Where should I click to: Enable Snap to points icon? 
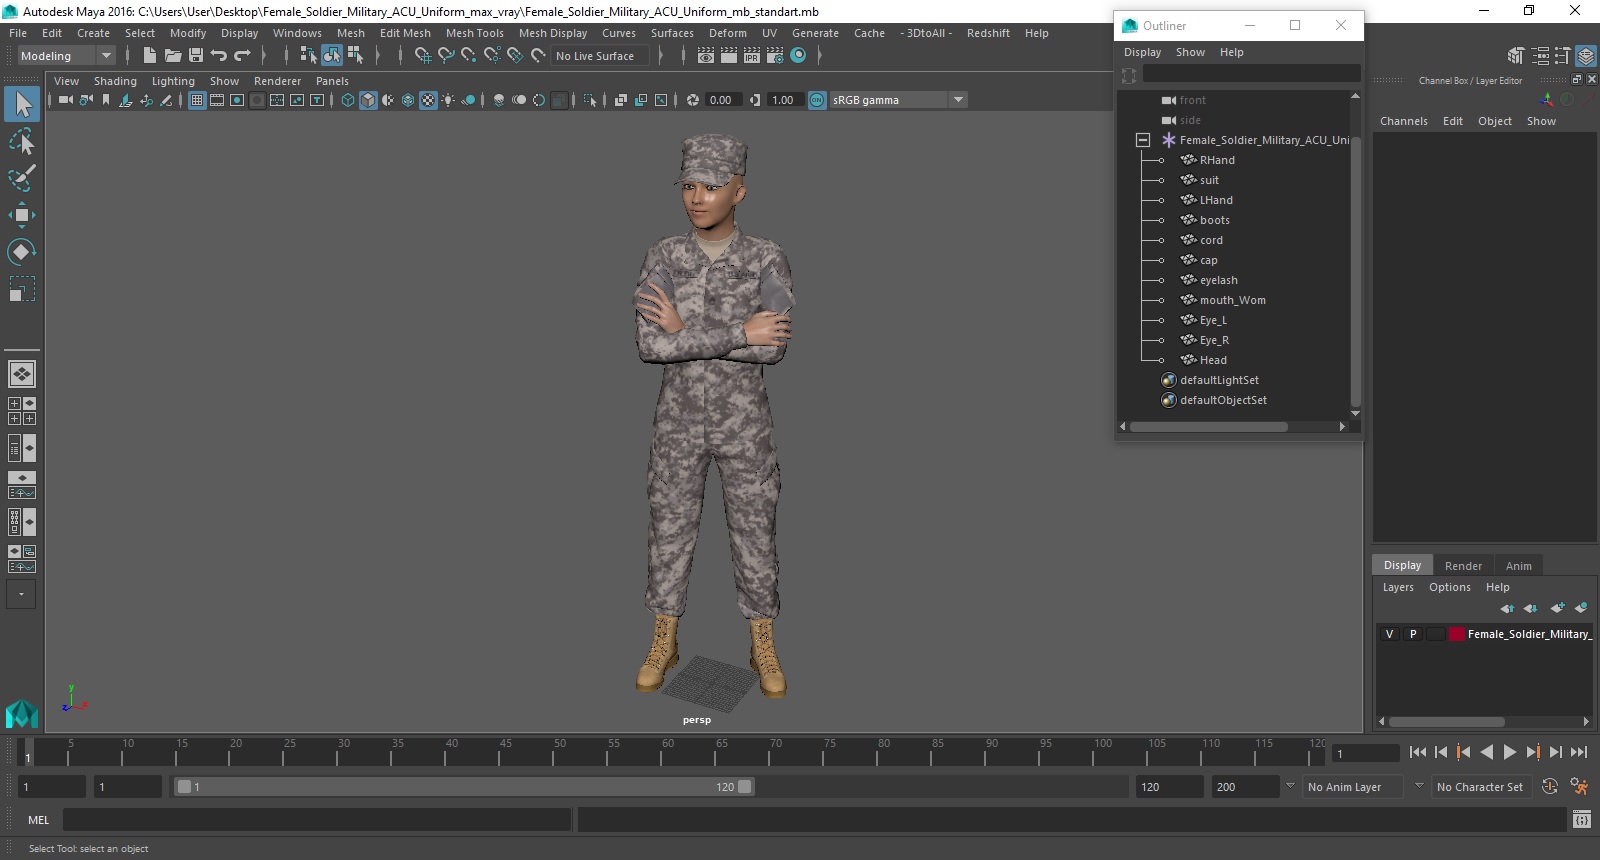[469, 56]
